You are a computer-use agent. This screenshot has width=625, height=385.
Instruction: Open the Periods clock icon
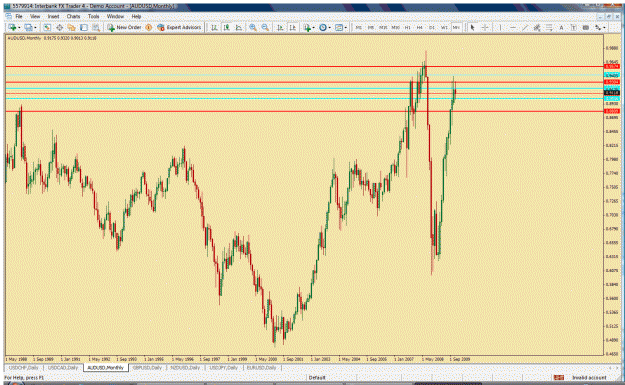click(323, 28)
